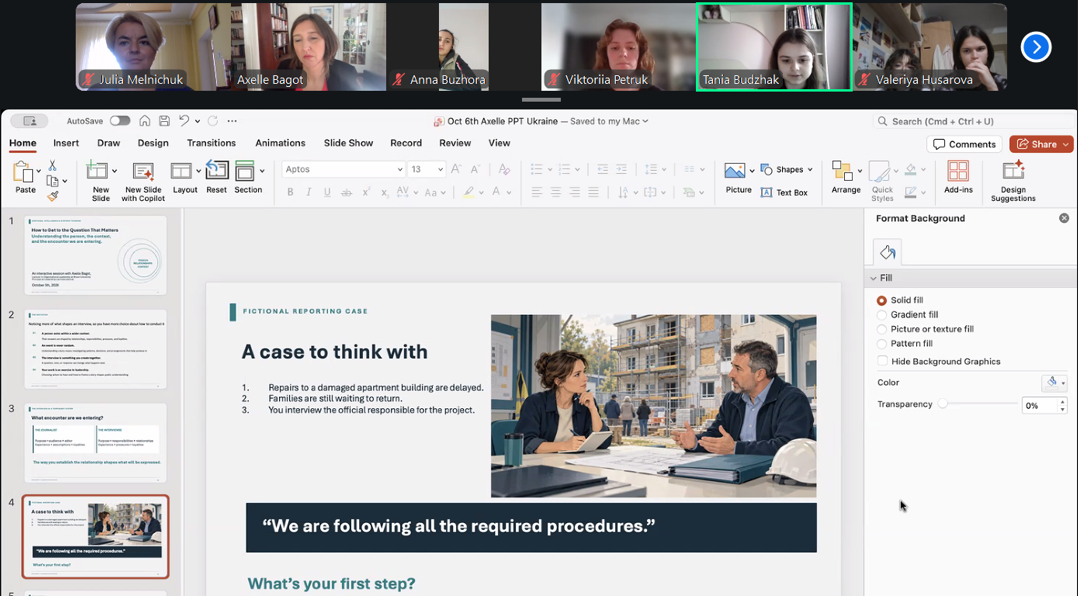Select the Fill paint bucket tab
The image size is (1078, 596).
point(888,252)
